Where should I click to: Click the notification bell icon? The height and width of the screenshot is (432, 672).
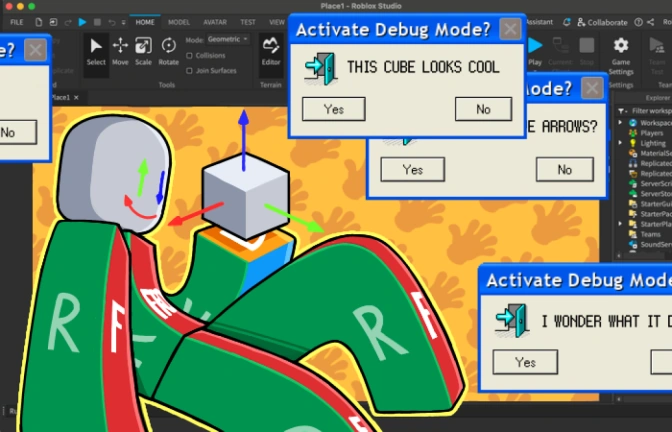(567, 22)
